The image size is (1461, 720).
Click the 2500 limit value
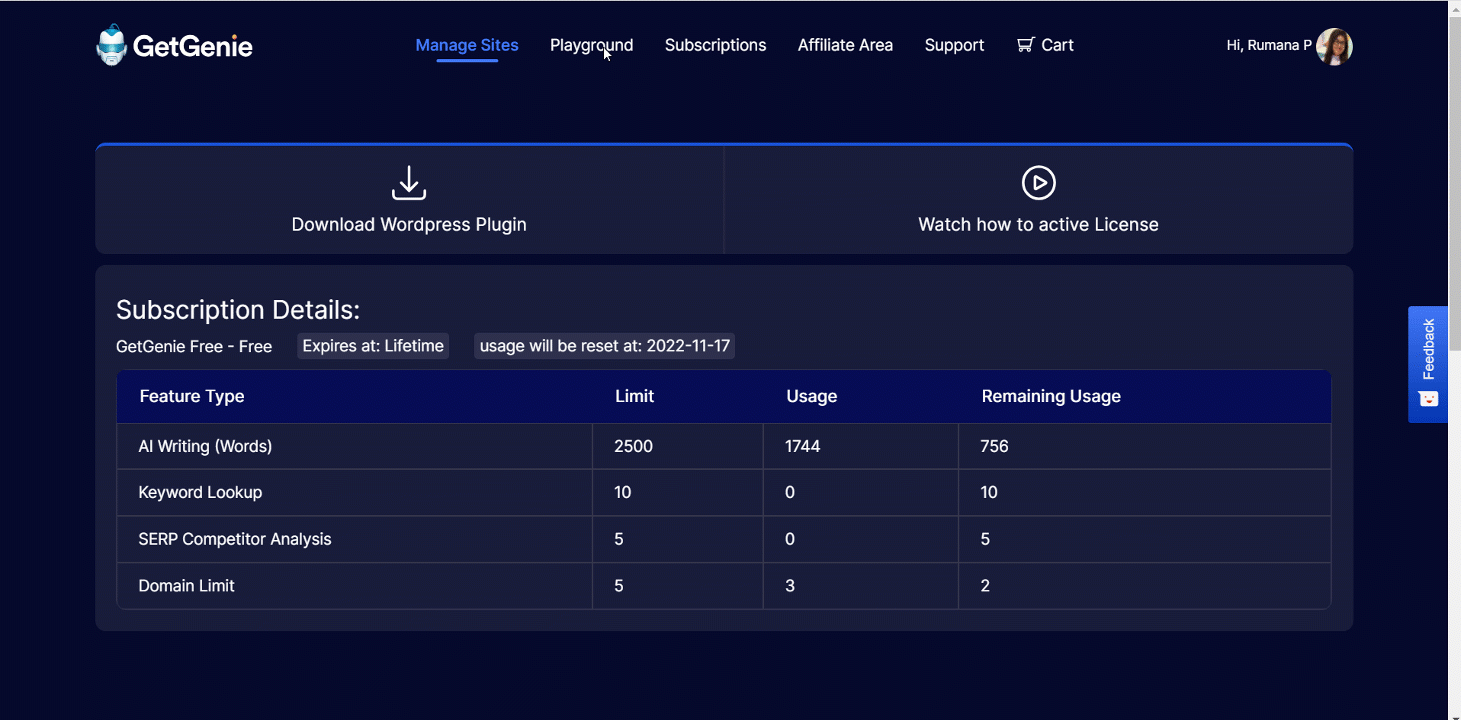click(633, 446)
